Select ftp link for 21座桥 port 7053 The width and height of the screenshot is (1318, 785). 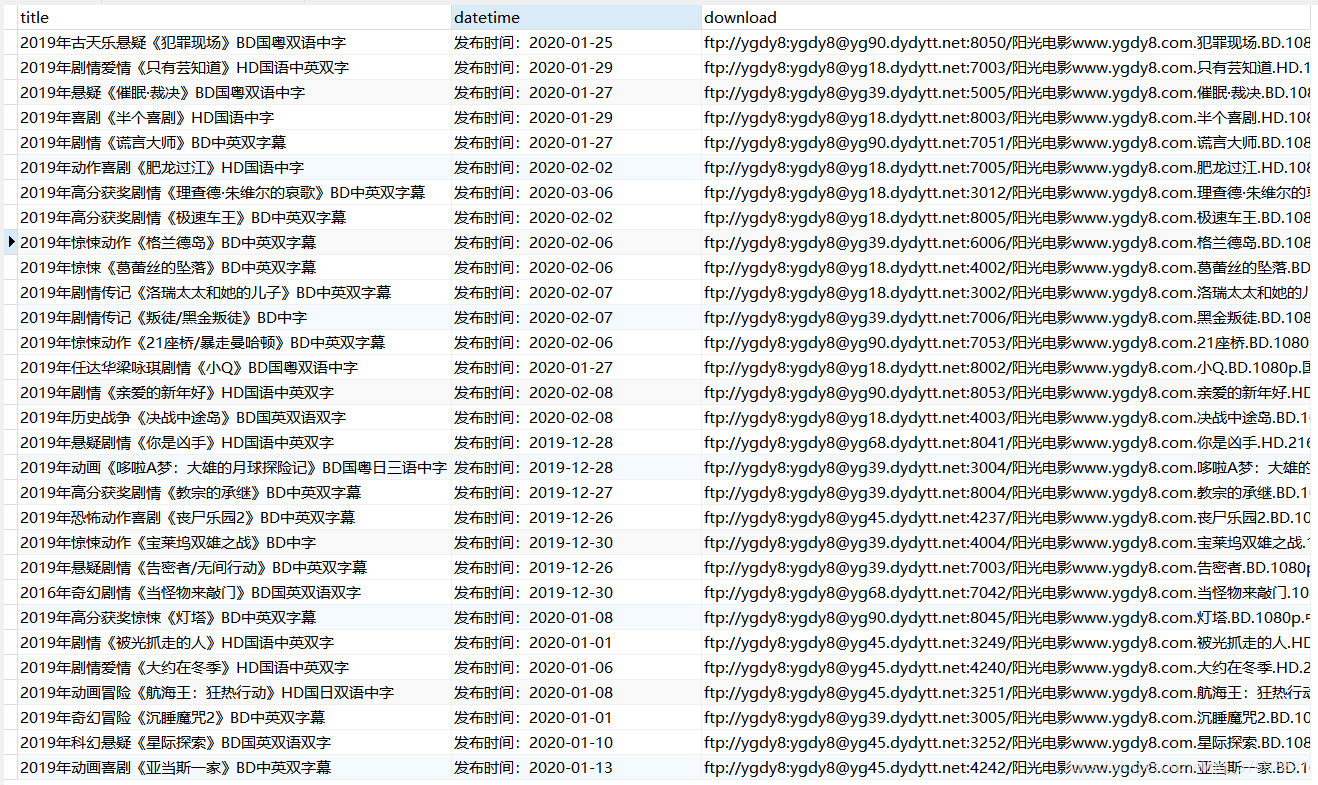point(1006,342)
